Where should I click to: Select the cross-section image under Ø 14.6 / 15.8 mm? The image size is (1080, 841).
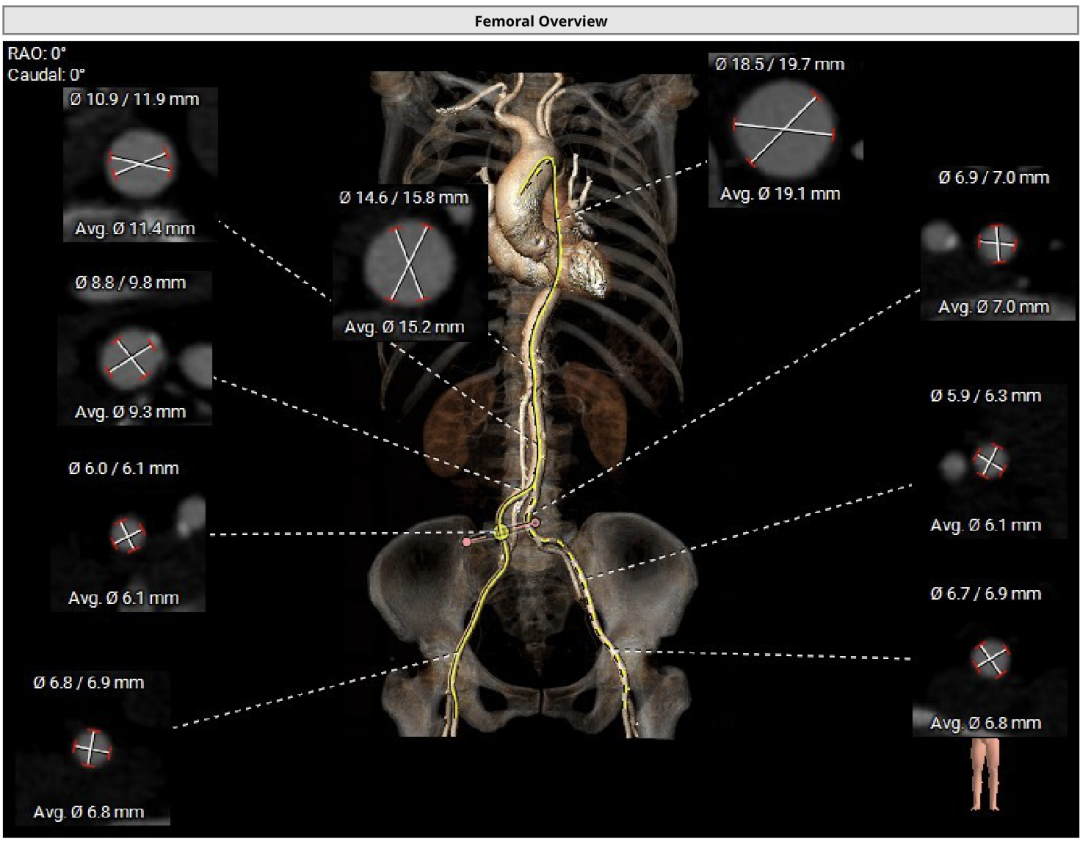[x=409, y=262]
